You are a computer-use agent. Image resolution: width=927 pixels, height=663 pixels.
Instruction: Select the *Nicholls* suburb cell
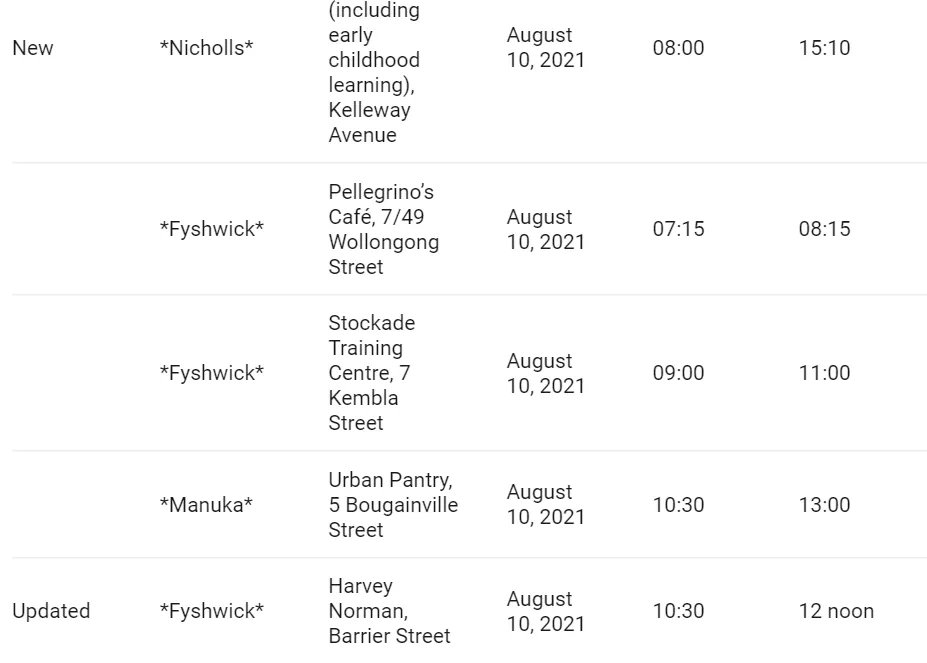tap(206, 48)
